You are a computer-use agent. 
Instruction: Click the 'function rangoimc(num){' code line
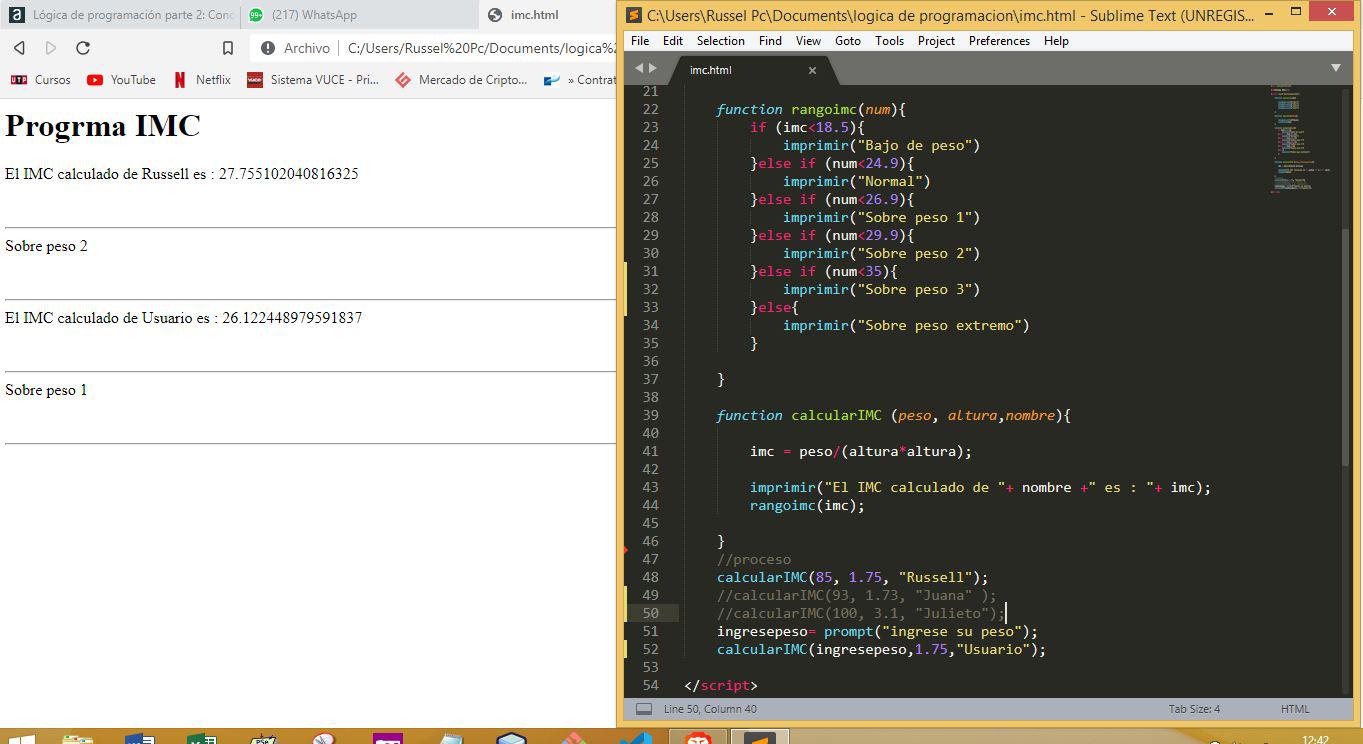coord(811,109)
